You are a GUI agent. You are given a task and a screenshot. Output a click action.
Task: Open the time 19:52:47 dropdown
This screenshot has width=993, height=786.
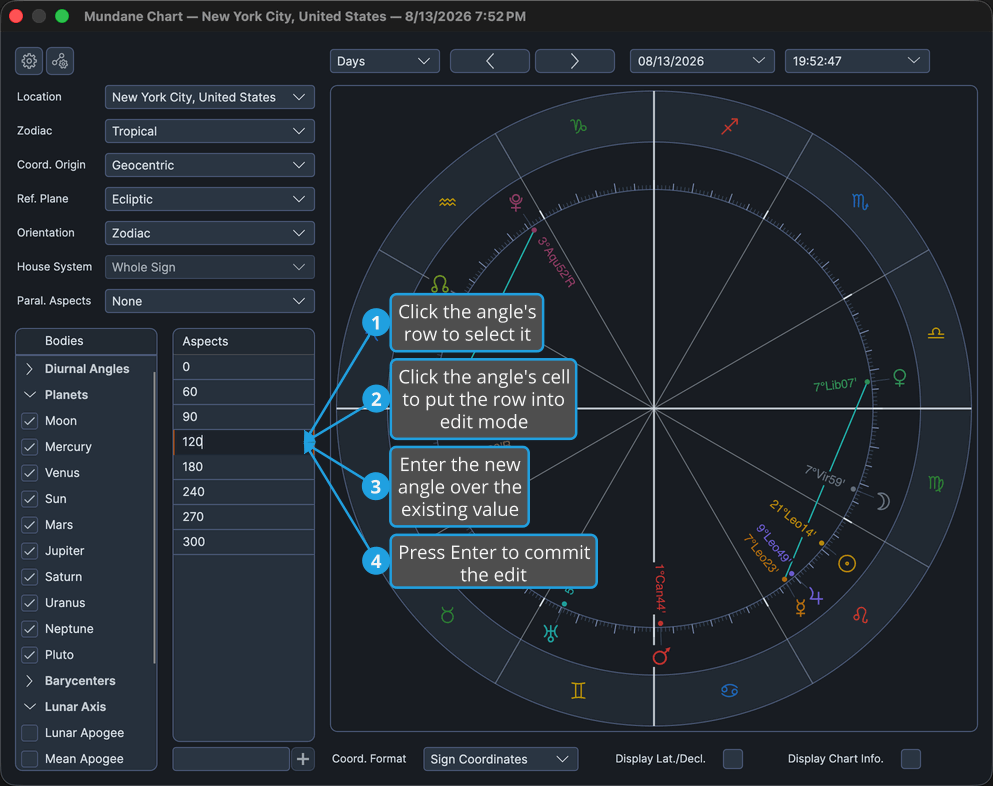pyautogui.click(x=857, y=61)
